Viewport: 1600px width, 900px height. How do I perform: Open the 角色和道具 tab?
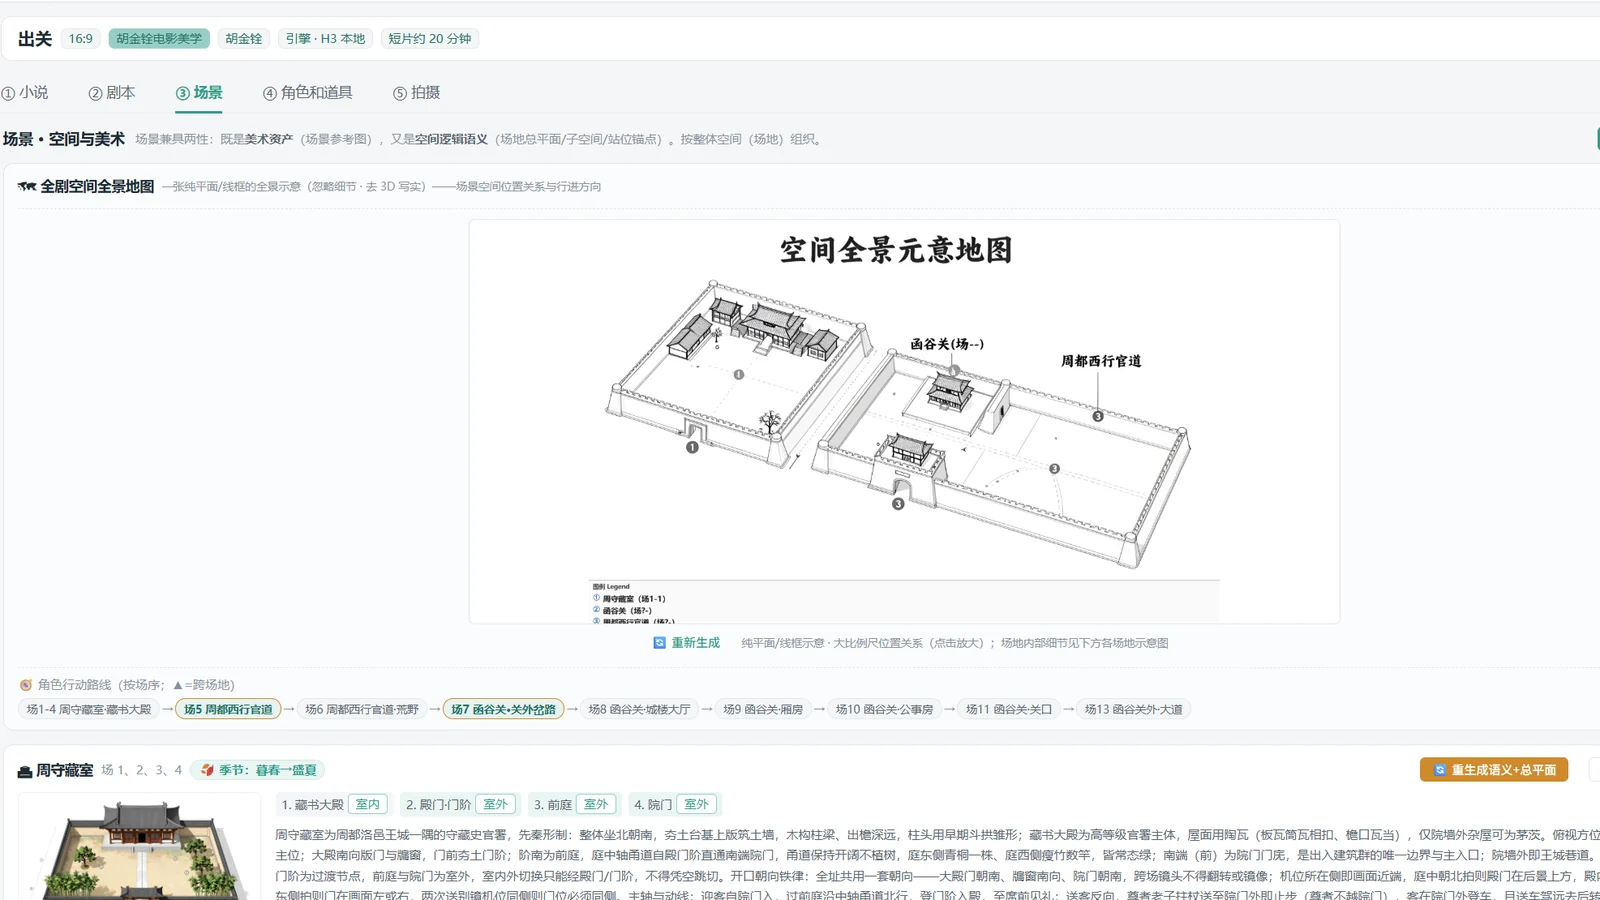coord(308,92)
